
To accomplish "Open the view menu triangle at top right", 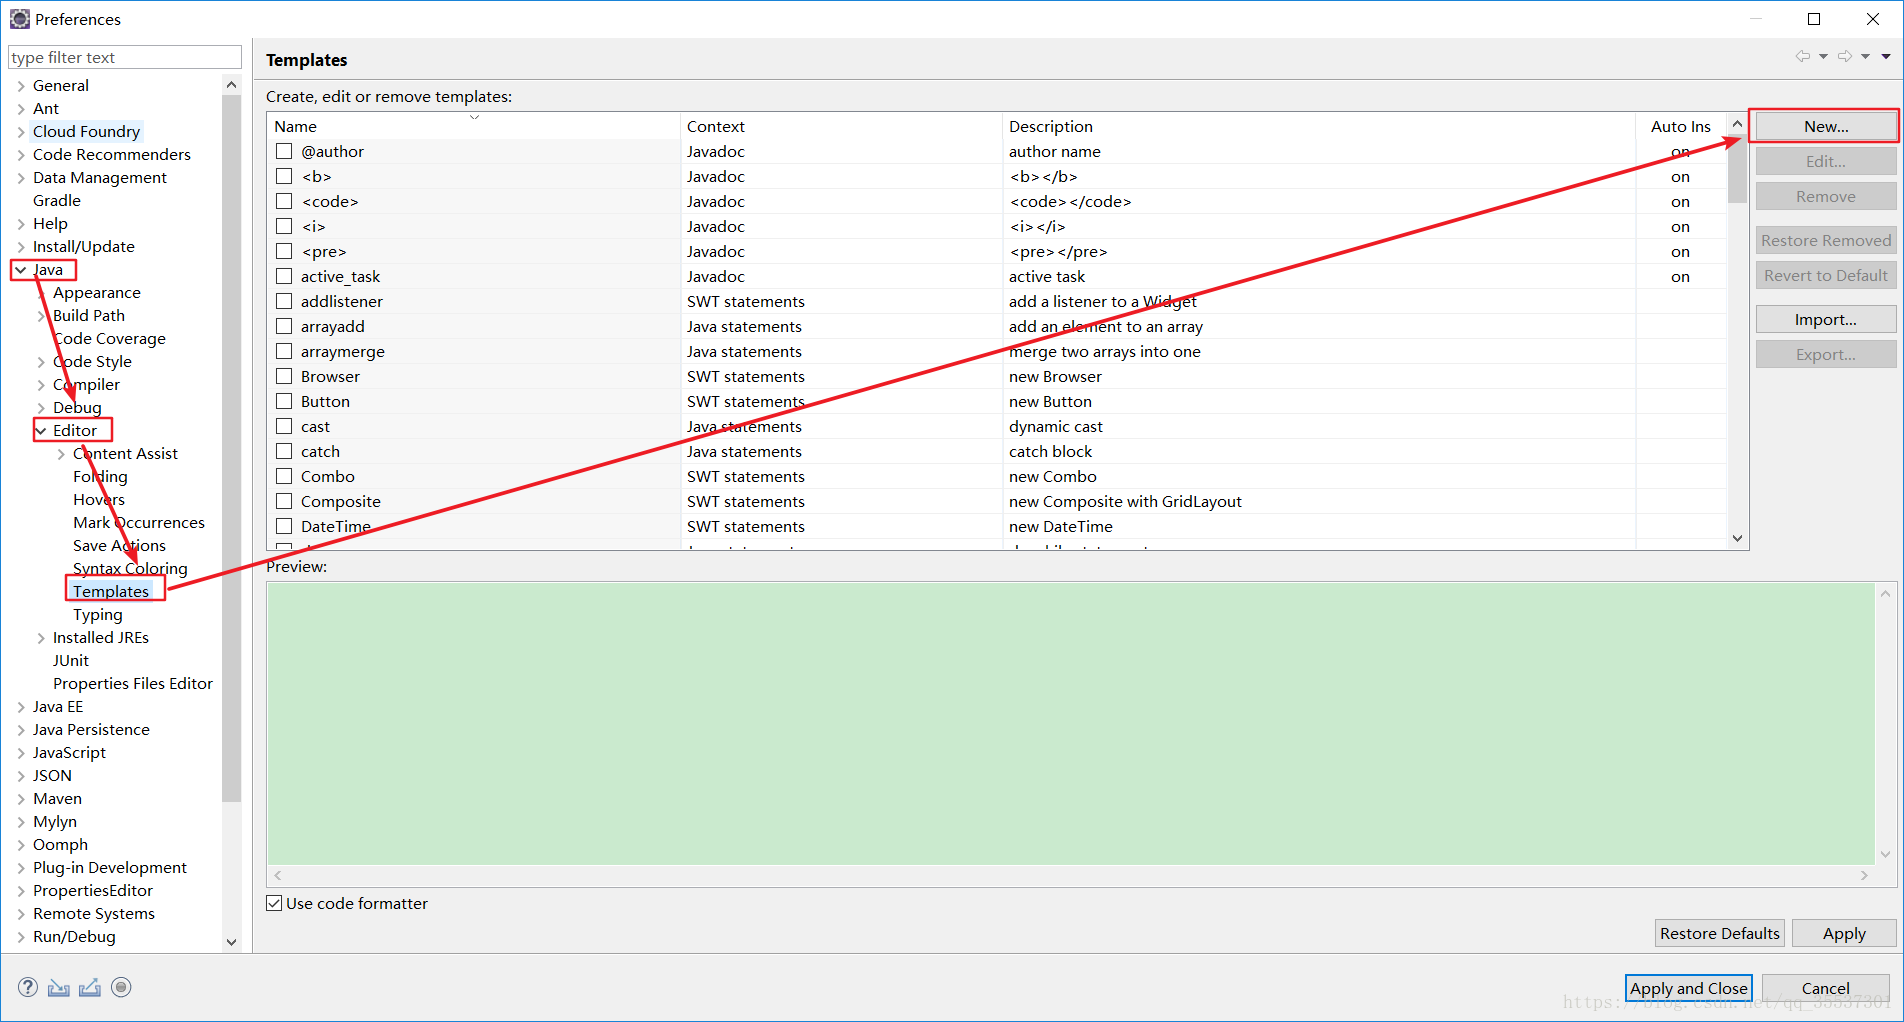I will click(1886, 56).
